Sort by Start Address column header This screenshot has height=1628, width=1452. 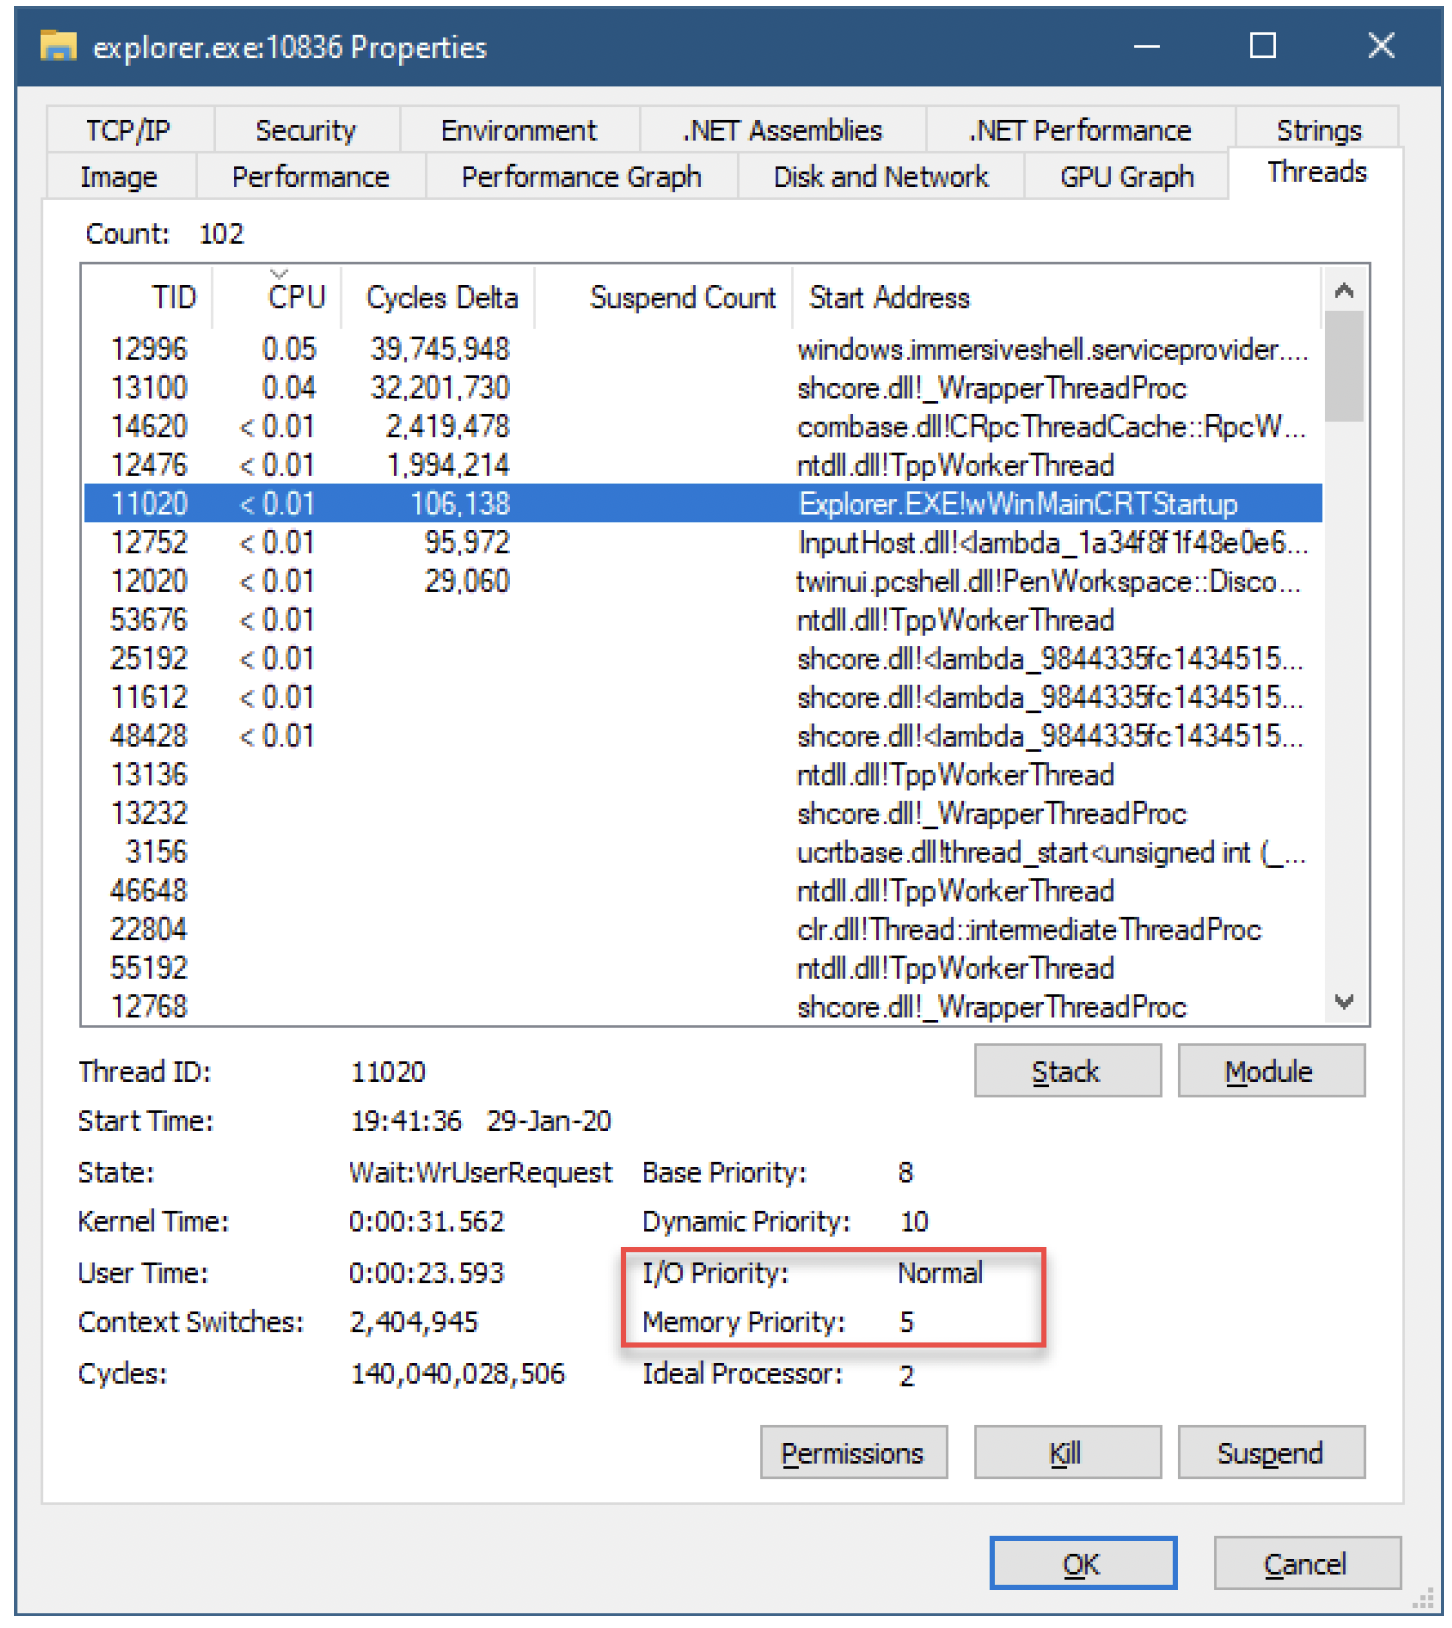[x=1057, y=297]
